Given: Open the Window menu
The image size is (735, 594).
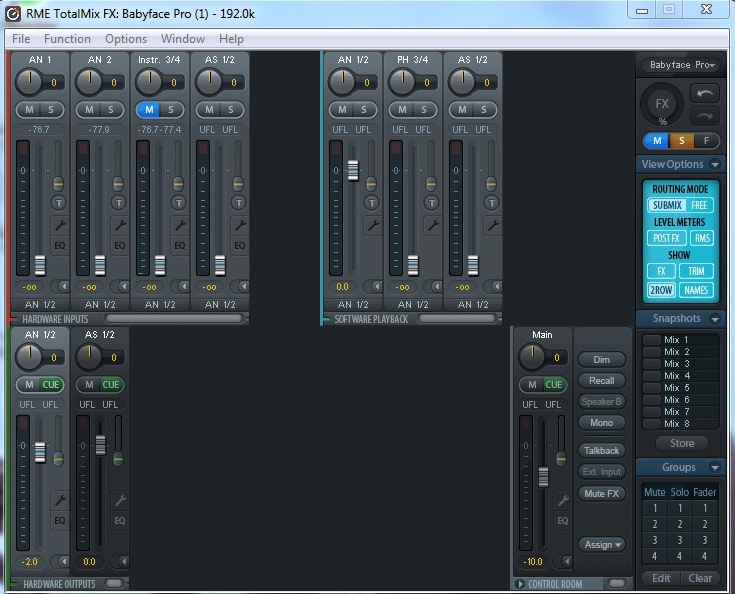Looking at the screenshot, I should point(183,39).
